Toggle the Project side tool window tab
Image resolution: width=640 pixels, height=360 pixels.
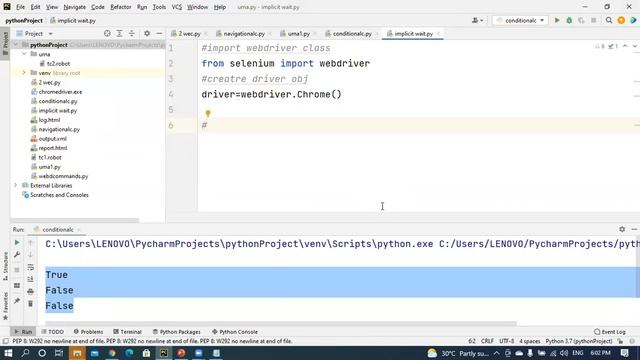tap(5, 43)
